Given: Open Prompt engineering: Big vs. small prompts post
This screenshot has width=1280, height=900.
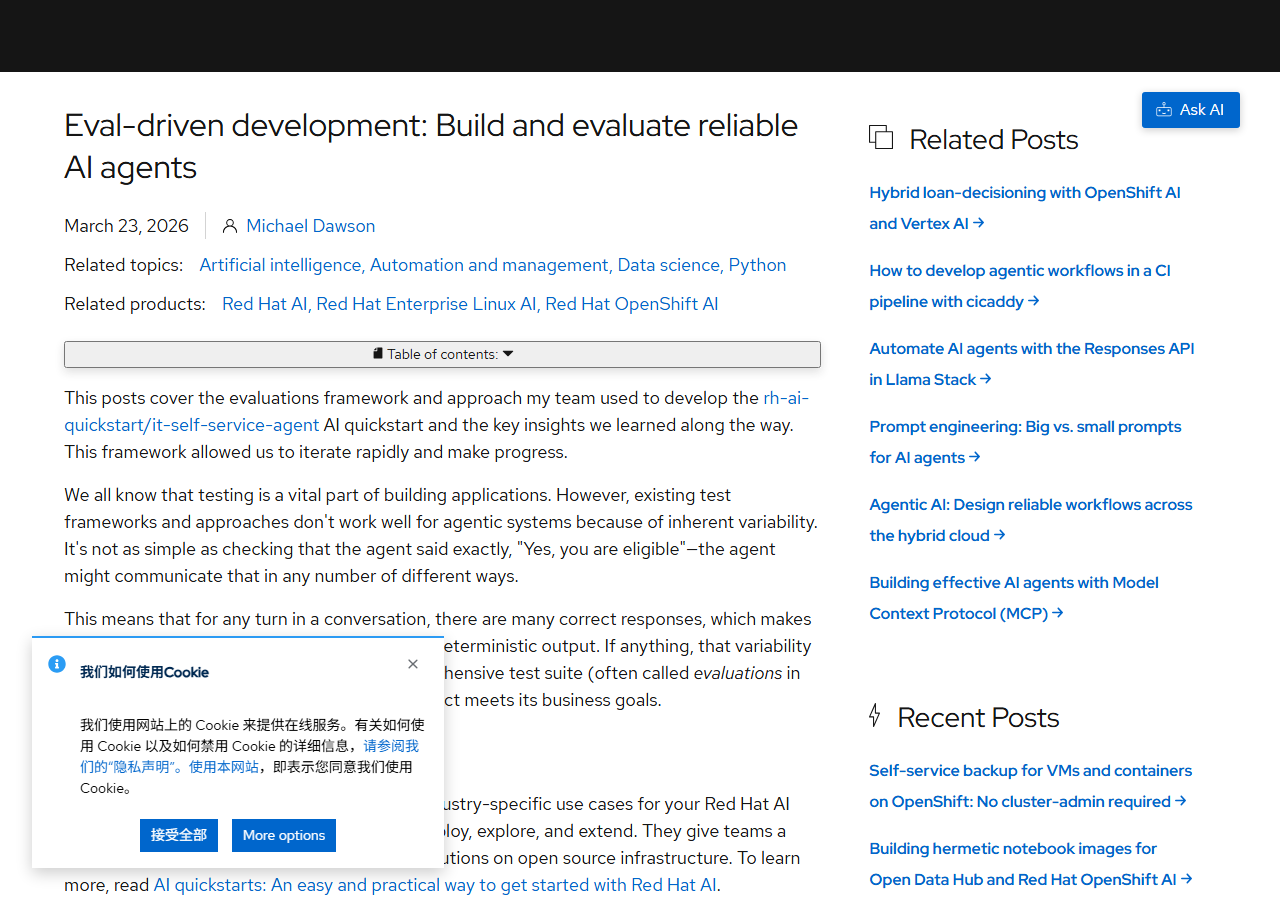Looking at the screenshot, I should click(x=1025, y=442).
